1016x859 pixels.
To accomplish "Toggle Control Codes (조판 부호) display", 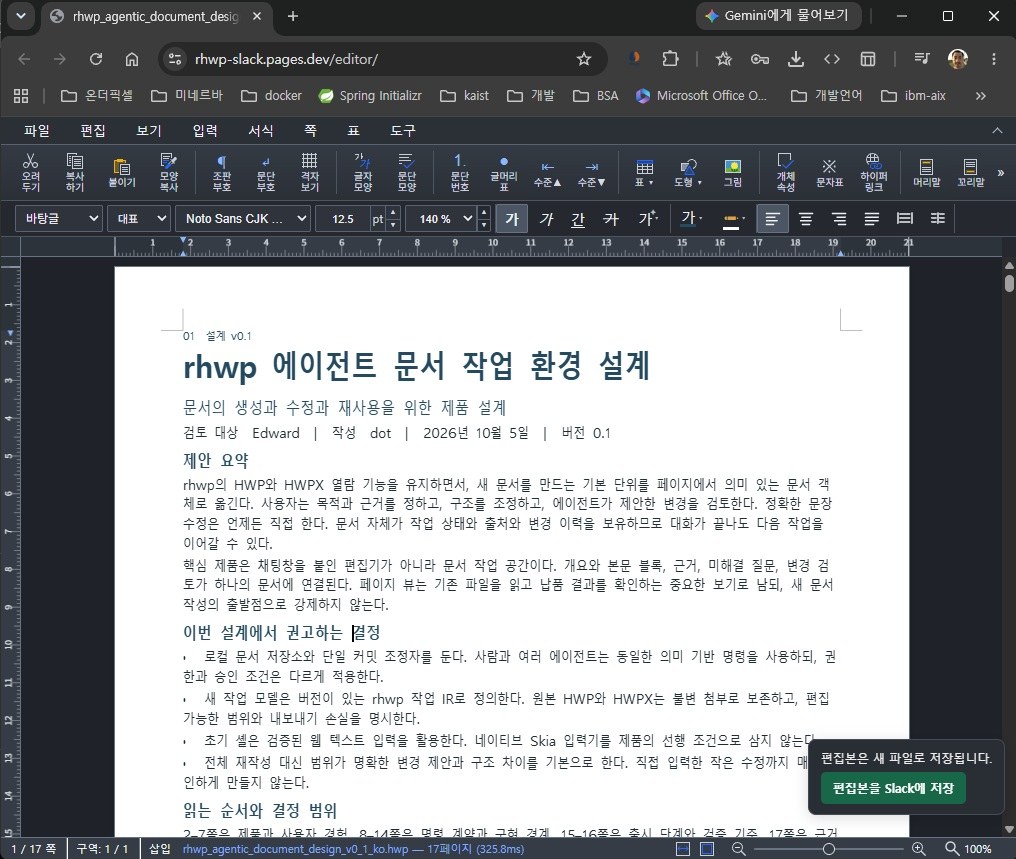I will pyautogui.click(x=222, y=172).
